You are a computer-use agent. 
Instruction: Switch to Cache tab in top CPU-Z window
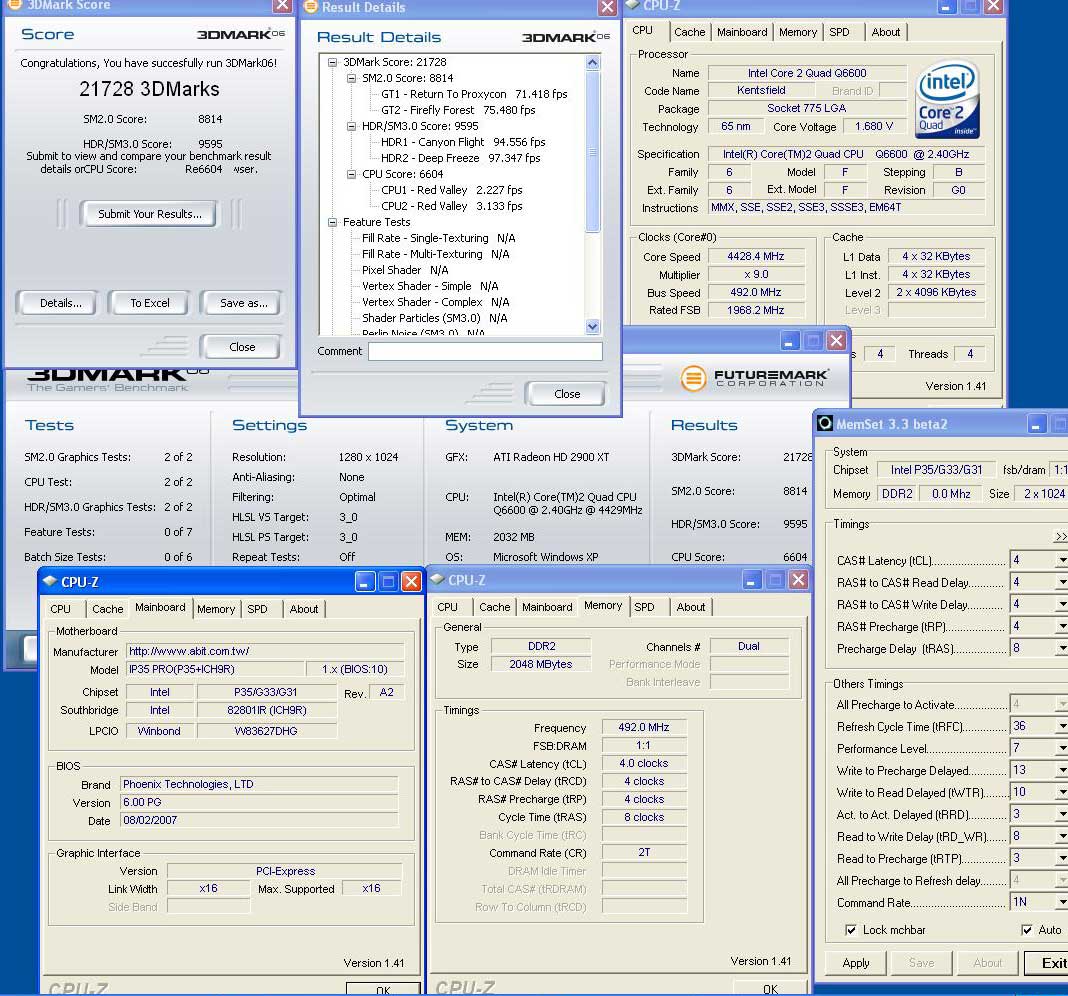(x=689, y=32)
